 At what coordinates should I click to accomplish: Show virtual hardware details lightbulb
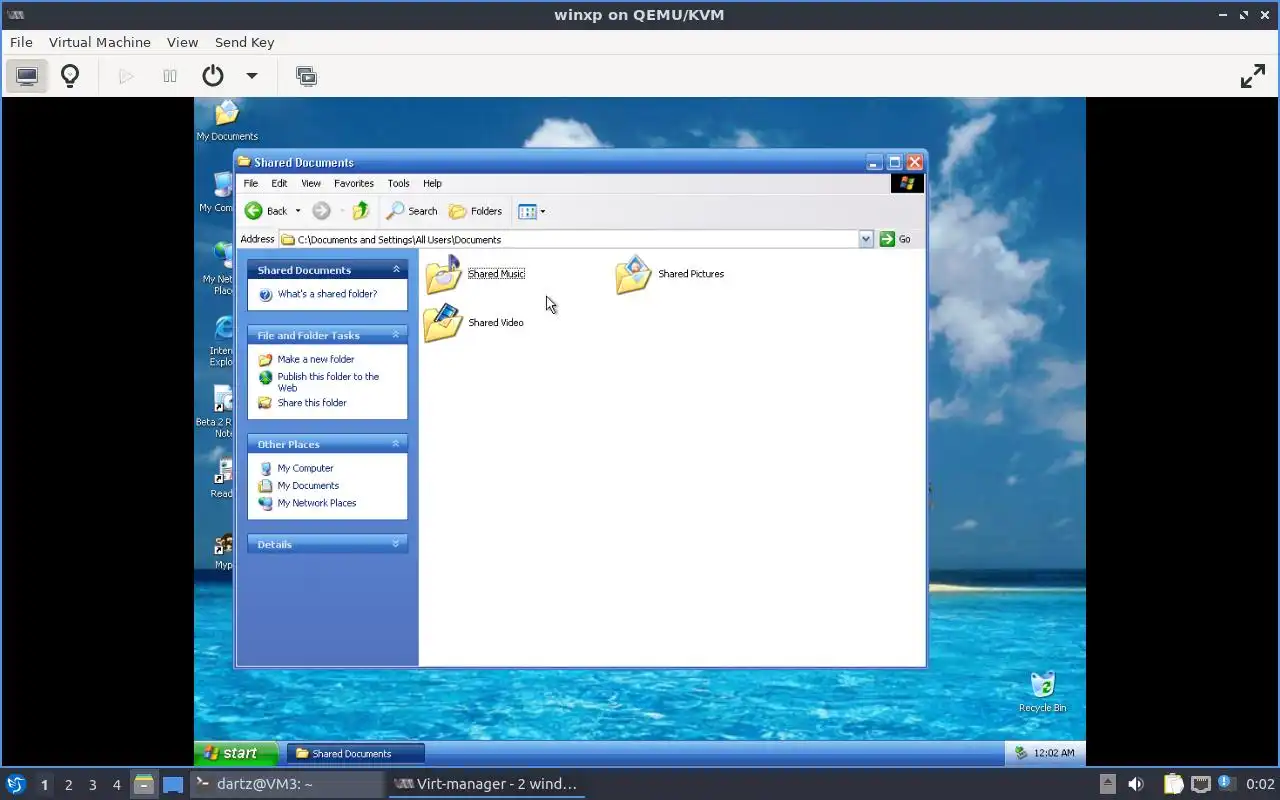pos(70,76)
